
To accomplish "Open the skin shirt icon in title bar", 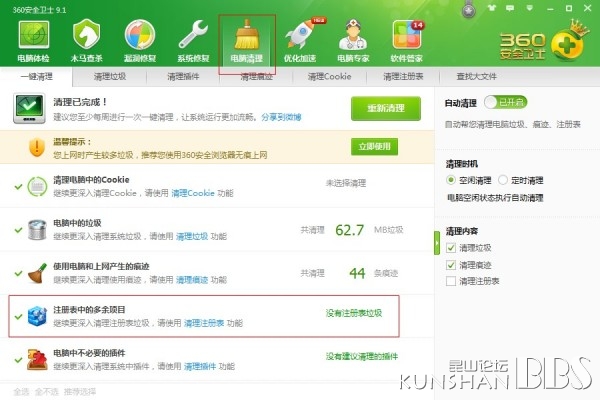I will tap(492, 8).
